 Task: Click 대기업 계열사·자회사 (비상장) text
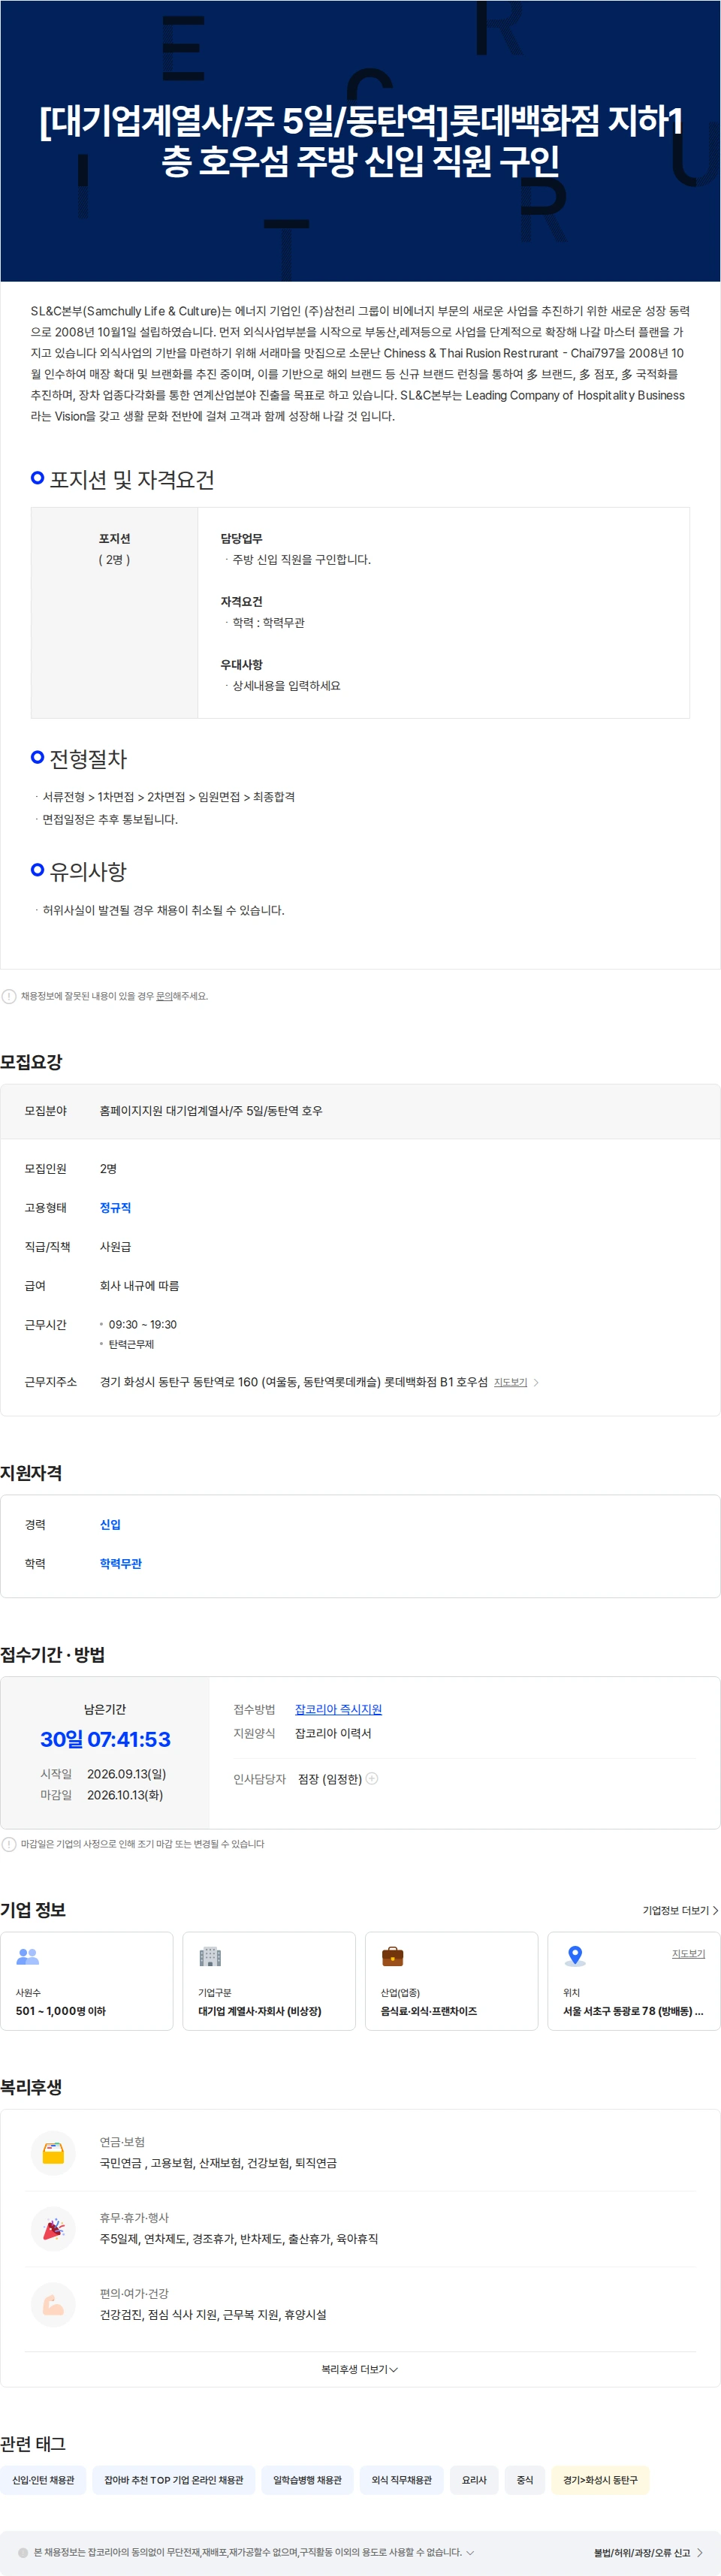pyautogui.click(x=259, y=2011)
